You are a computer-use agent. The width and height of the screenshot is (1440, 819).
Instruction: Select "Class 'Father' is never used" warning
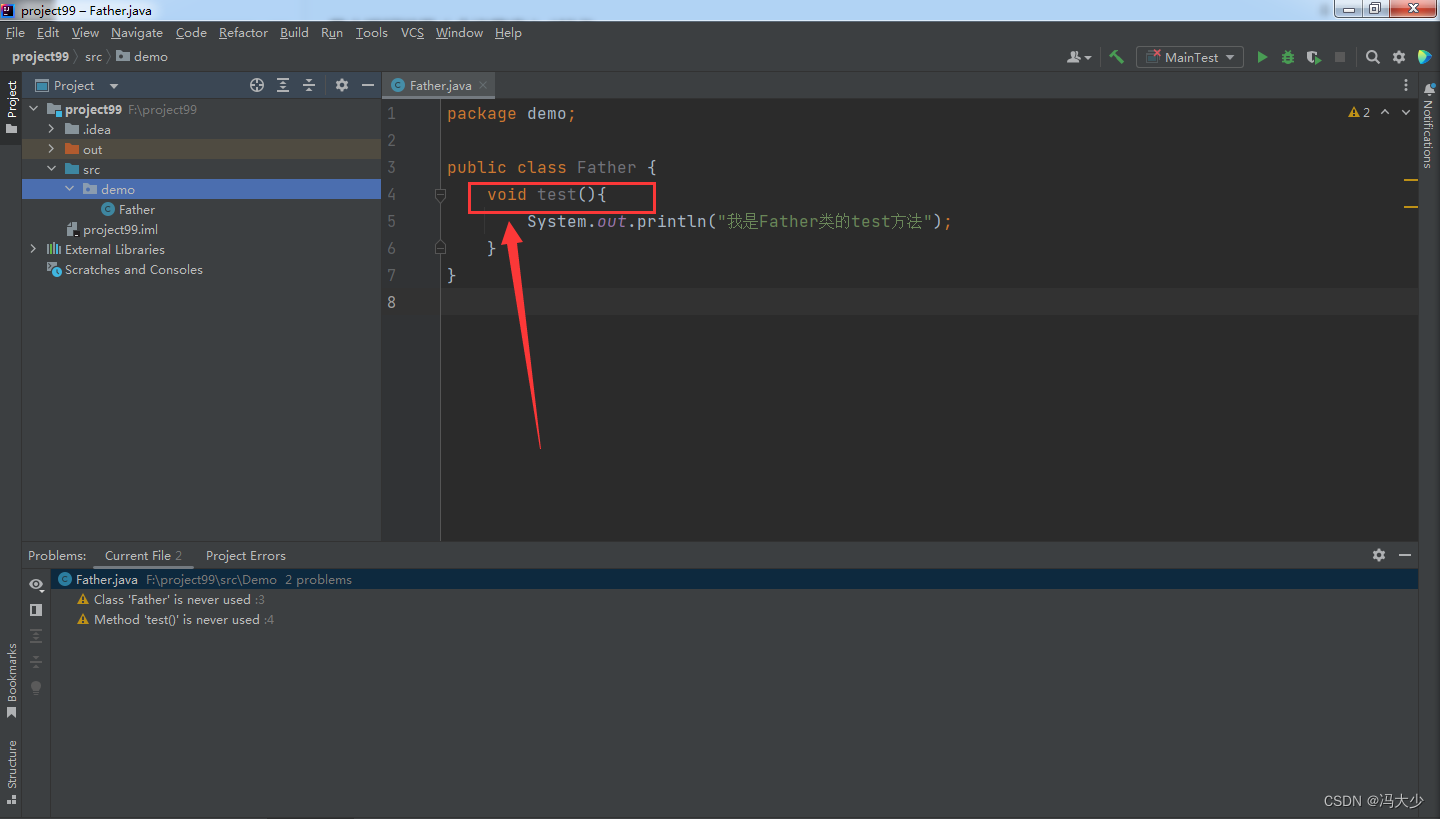(172, 599)
